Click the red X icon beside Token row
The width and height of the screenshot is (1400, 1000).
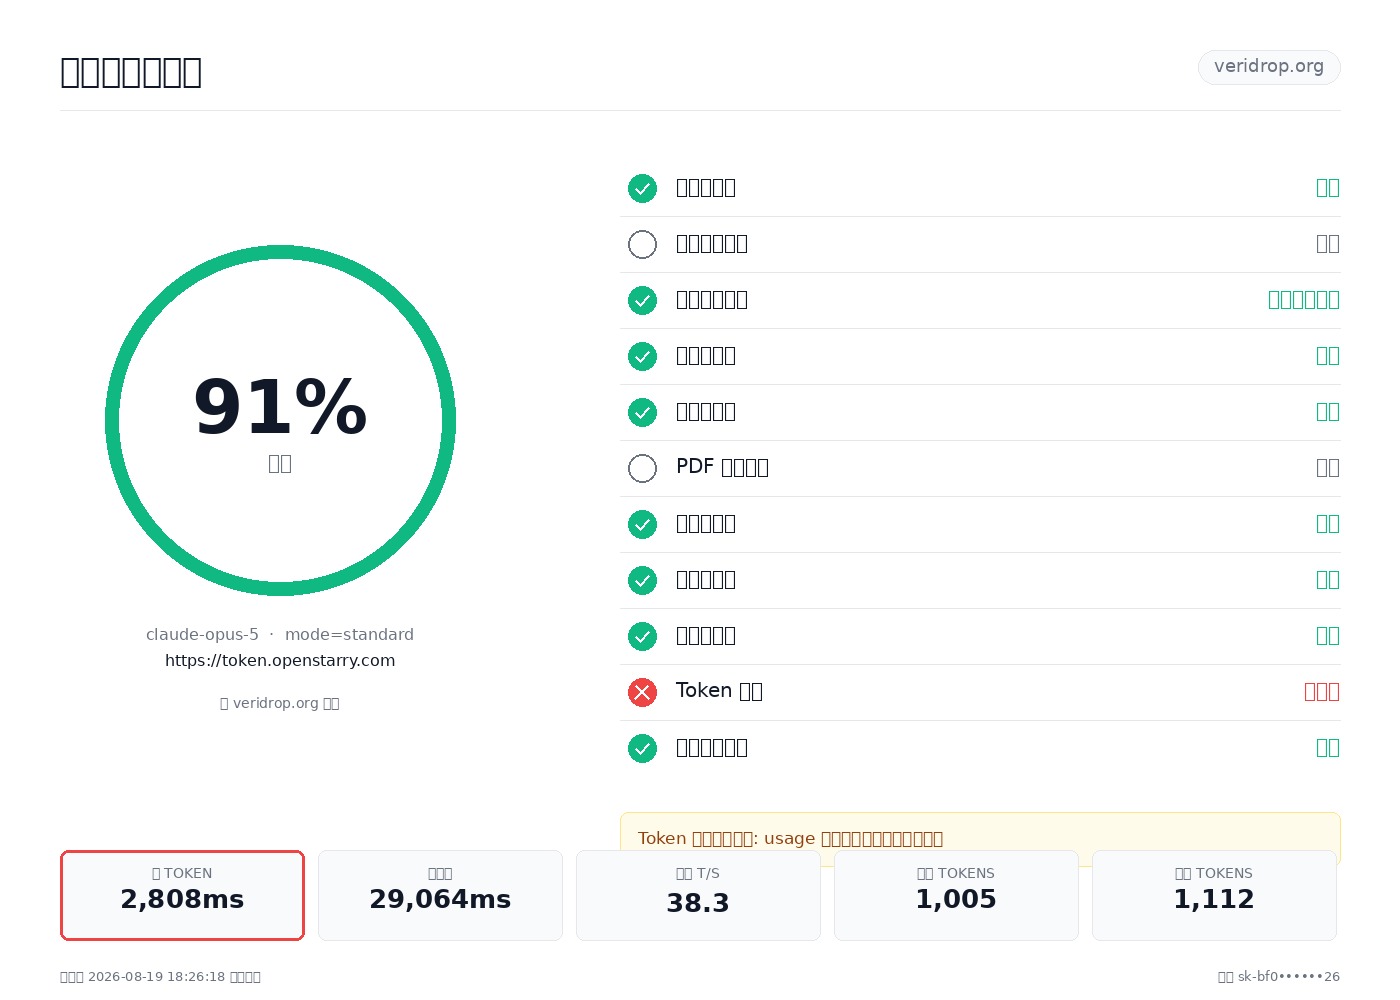coord(642,692)
